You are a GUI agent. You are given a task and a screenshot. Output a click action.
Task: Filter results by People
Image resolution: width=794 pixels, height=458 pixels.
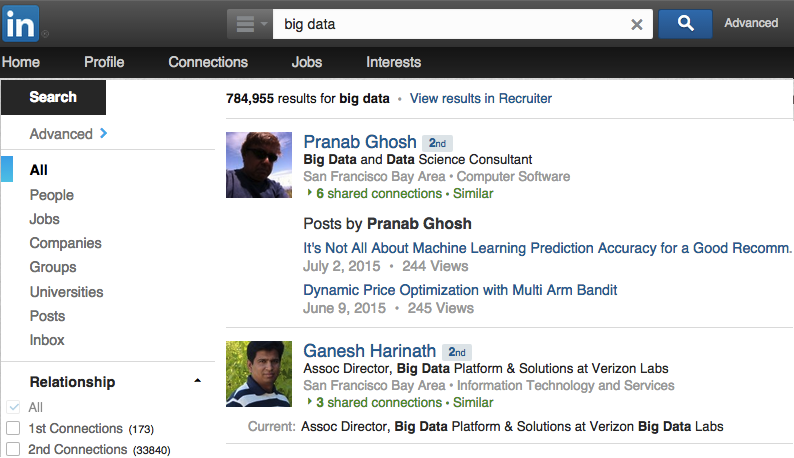point(52,195)
